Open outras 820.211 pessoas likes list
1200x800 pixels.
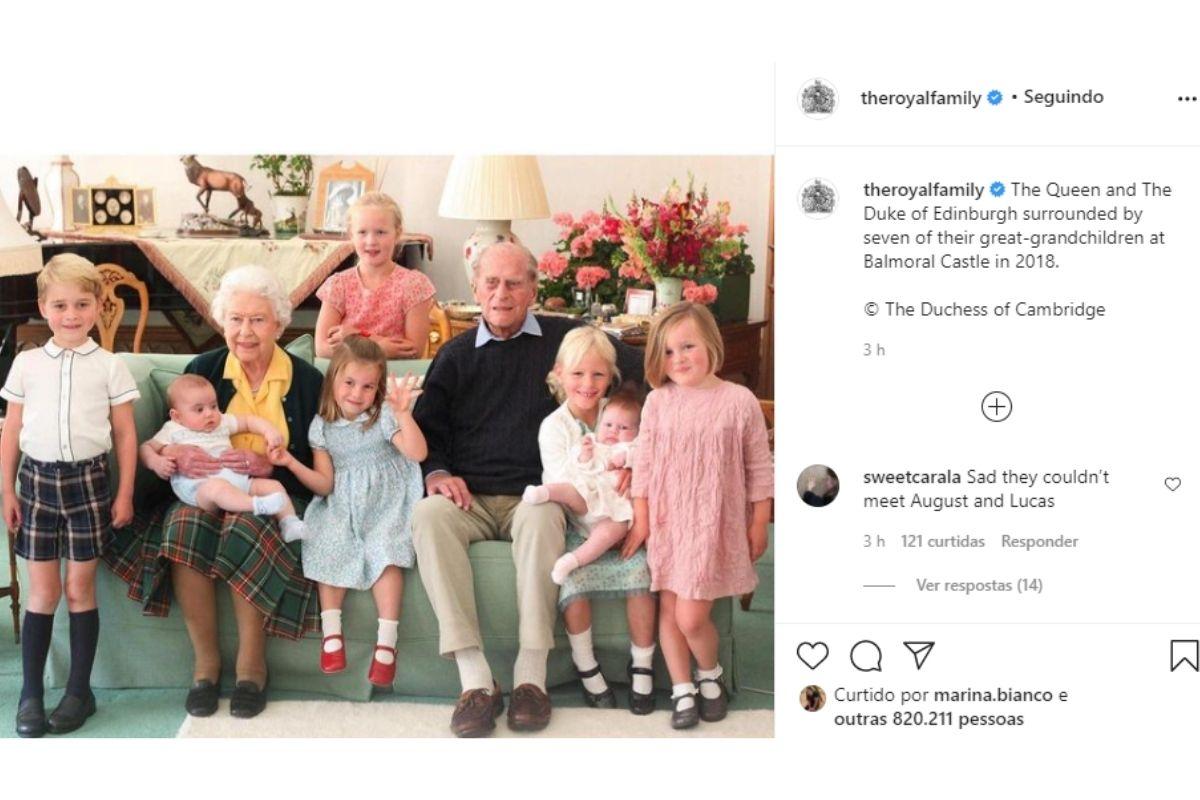pyautogui.click(x=929, y=719)
